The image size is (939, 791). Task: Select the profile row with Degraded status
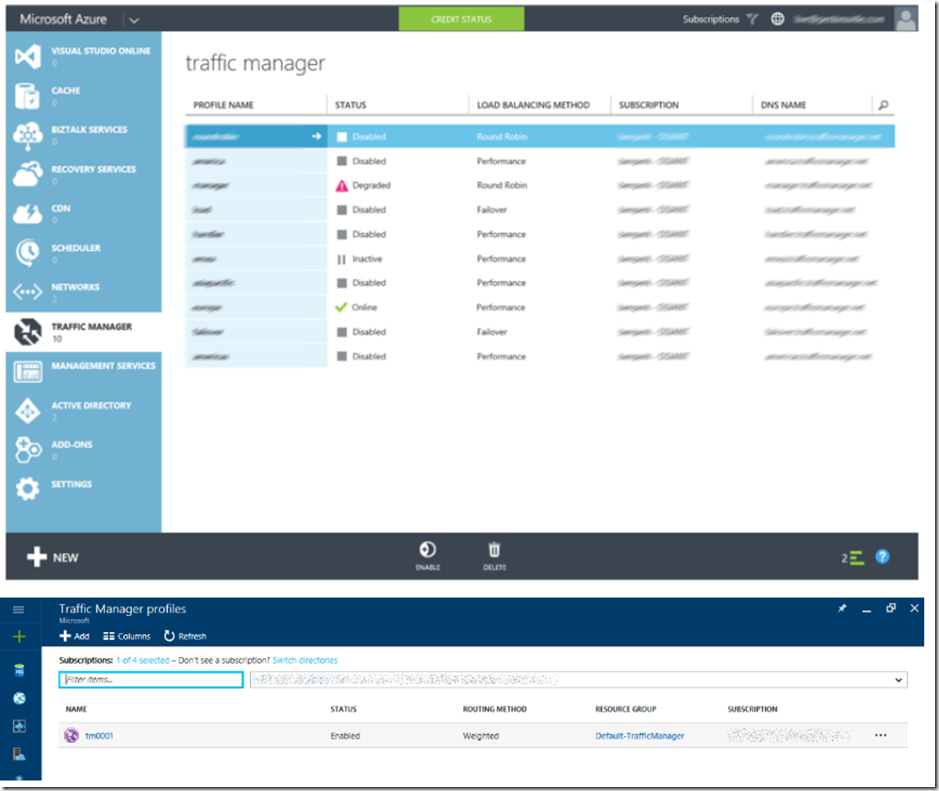tap(539, 186)
